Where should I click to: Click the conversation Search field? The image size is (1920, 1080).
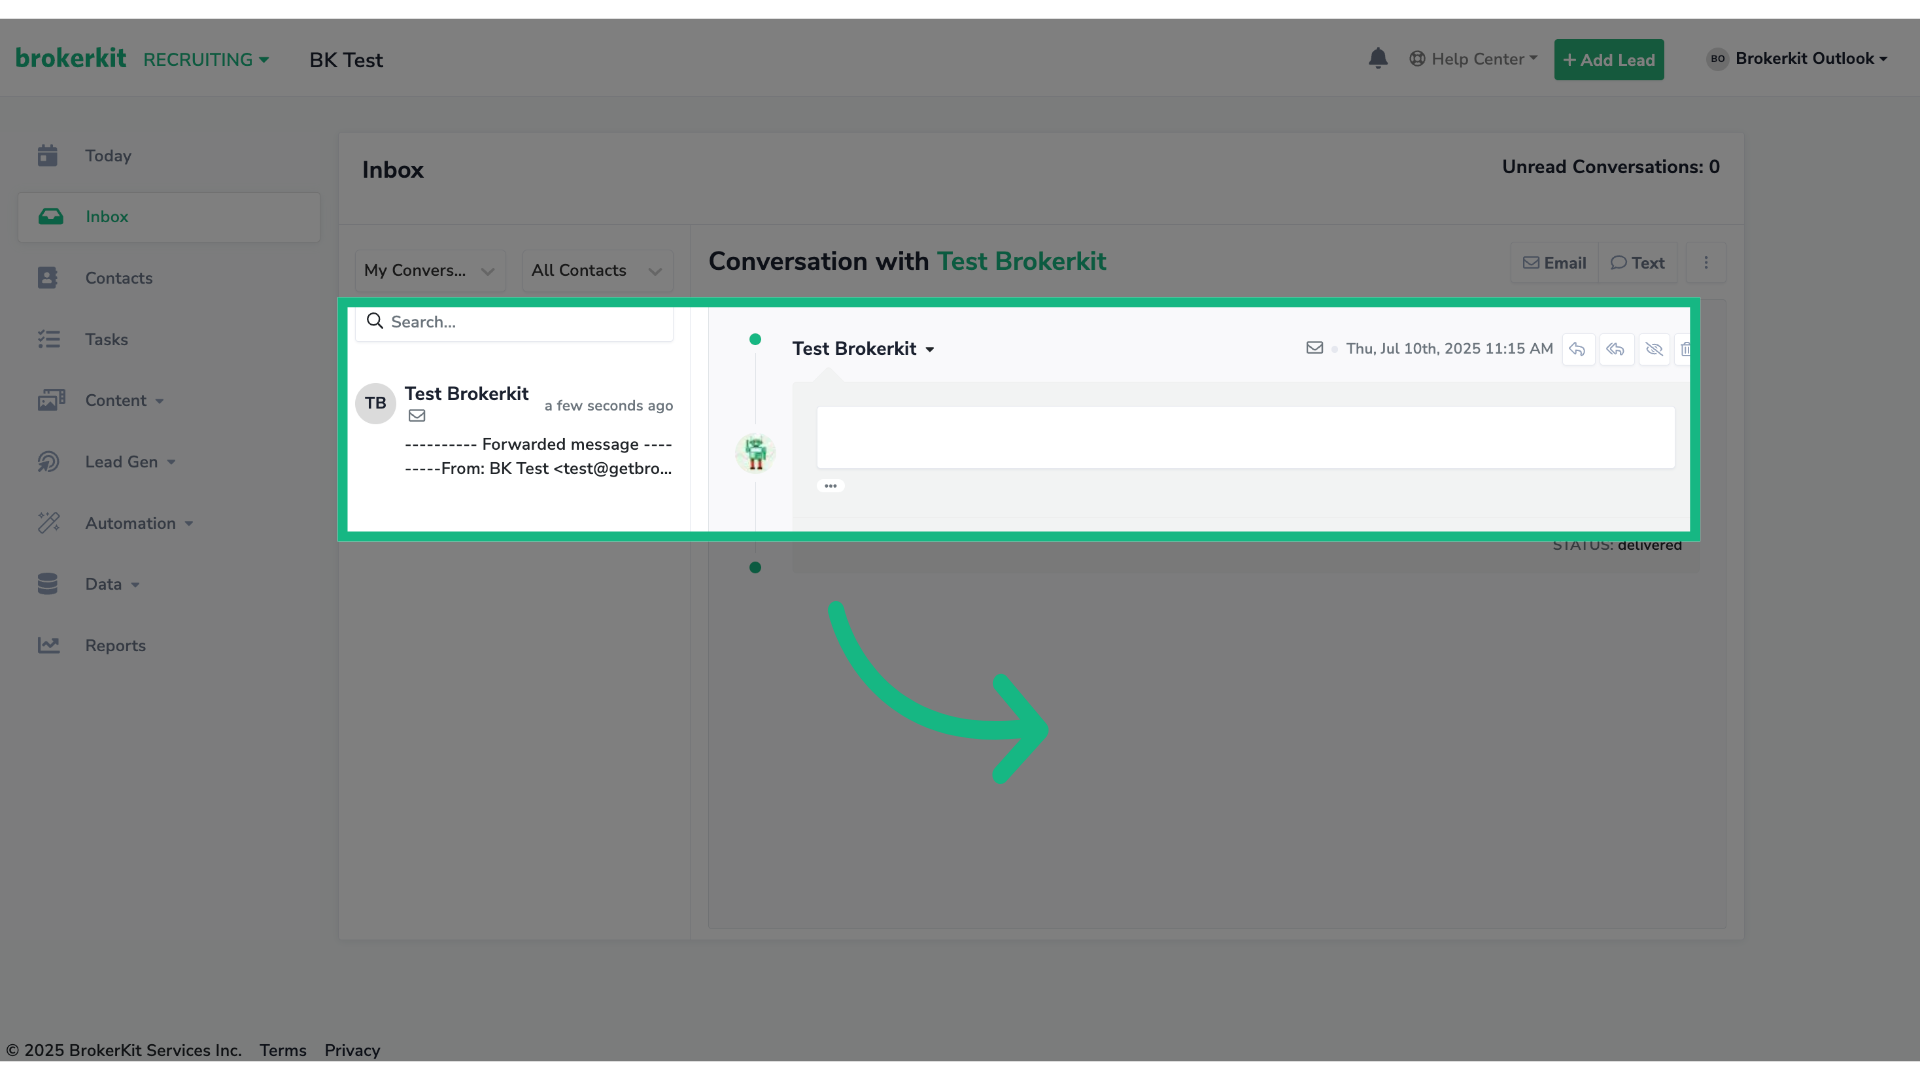pos(514,322)
